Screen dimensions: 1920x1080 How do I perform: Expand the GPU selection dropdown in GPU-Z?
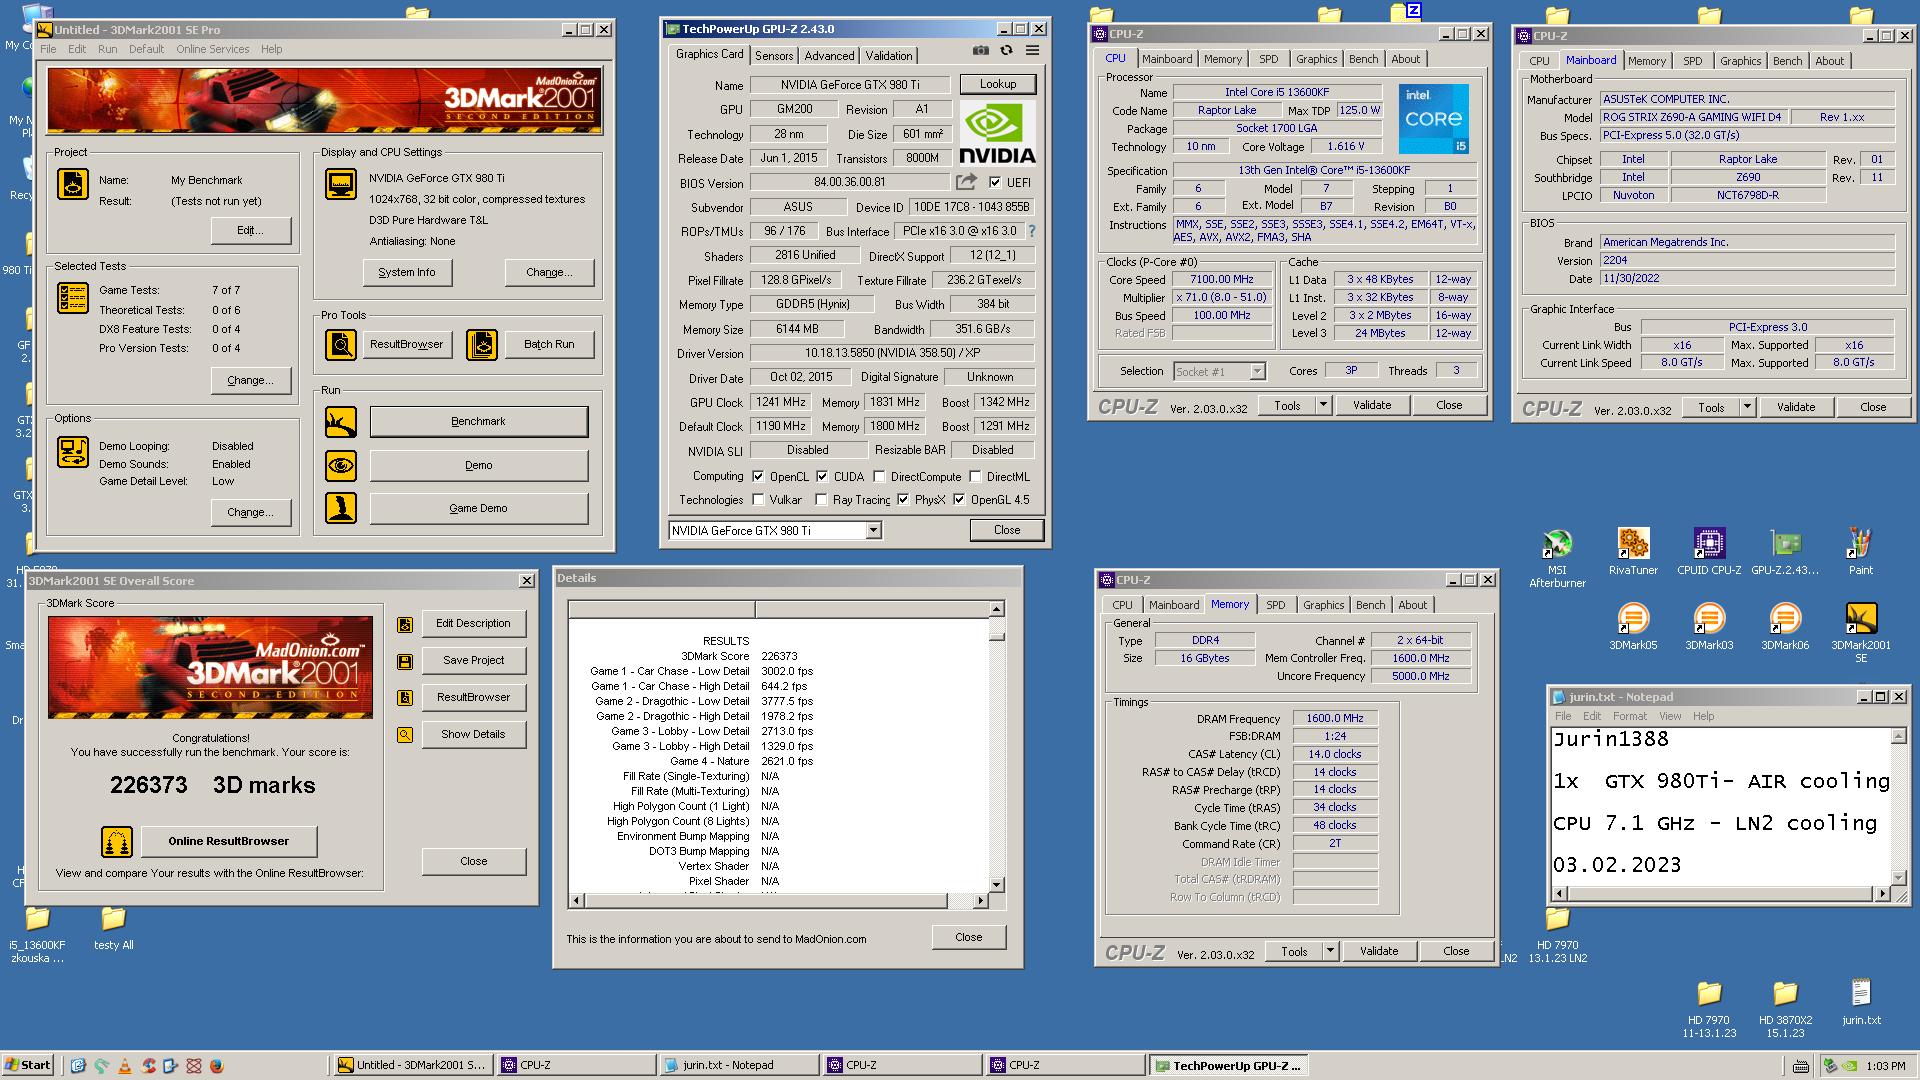873,531
